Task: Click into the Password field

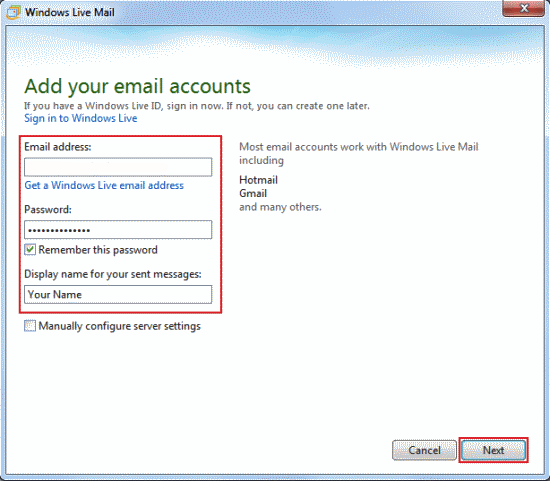Action: [x=118, y=230]
